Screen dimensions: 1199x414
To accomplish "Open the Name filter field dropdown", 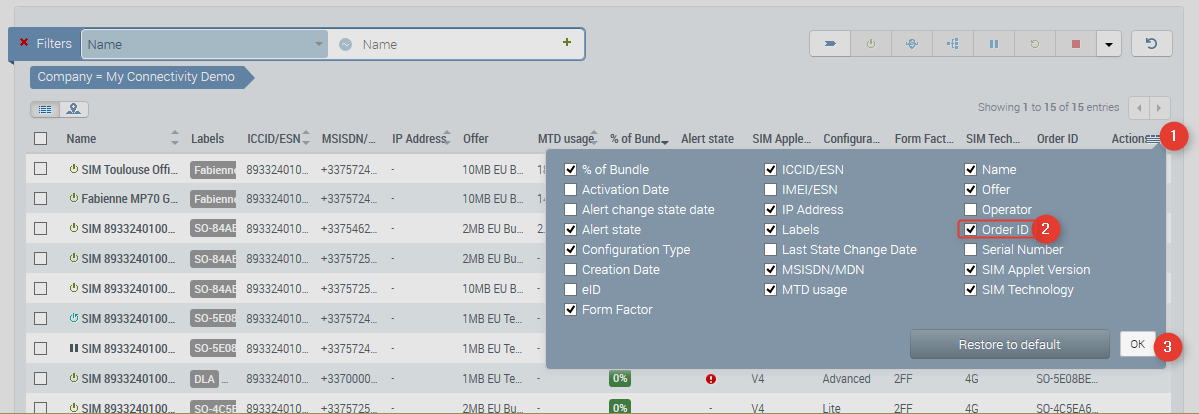I will (320, 44).
